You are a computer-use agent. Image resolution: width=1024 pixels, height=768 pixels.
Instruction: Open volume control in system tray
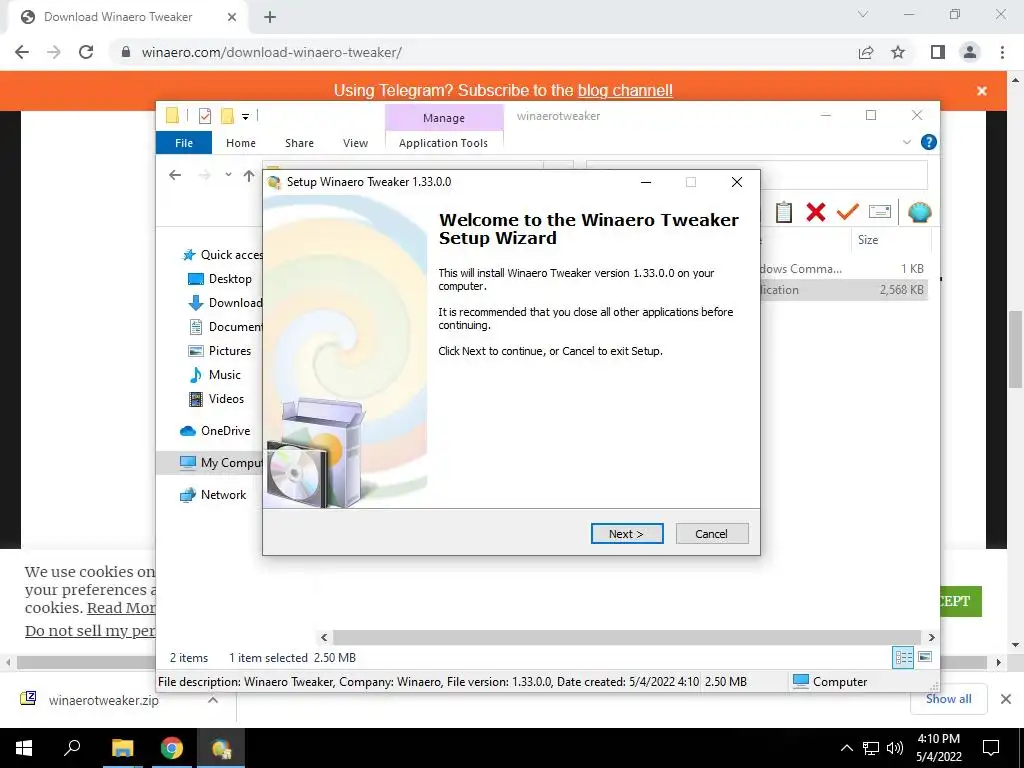[x=895, y=748]
